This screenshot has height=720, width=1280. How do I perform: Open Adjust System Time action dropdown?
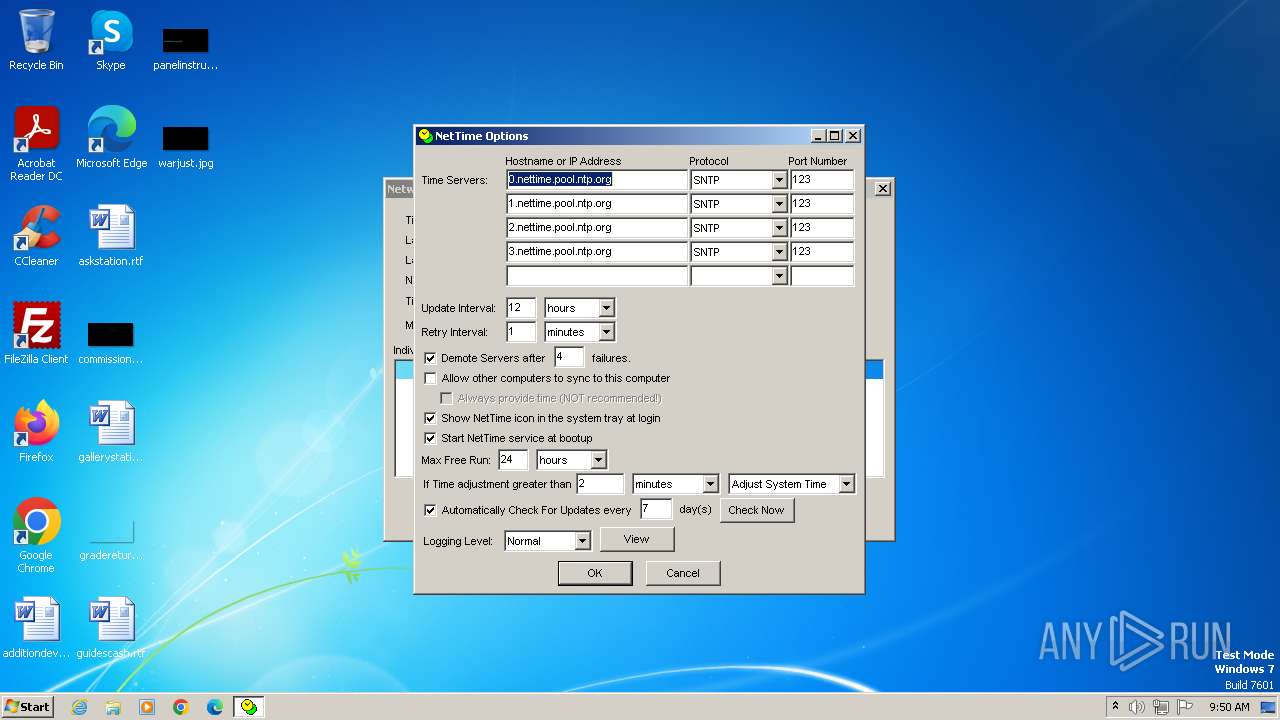tap(846, 484)
